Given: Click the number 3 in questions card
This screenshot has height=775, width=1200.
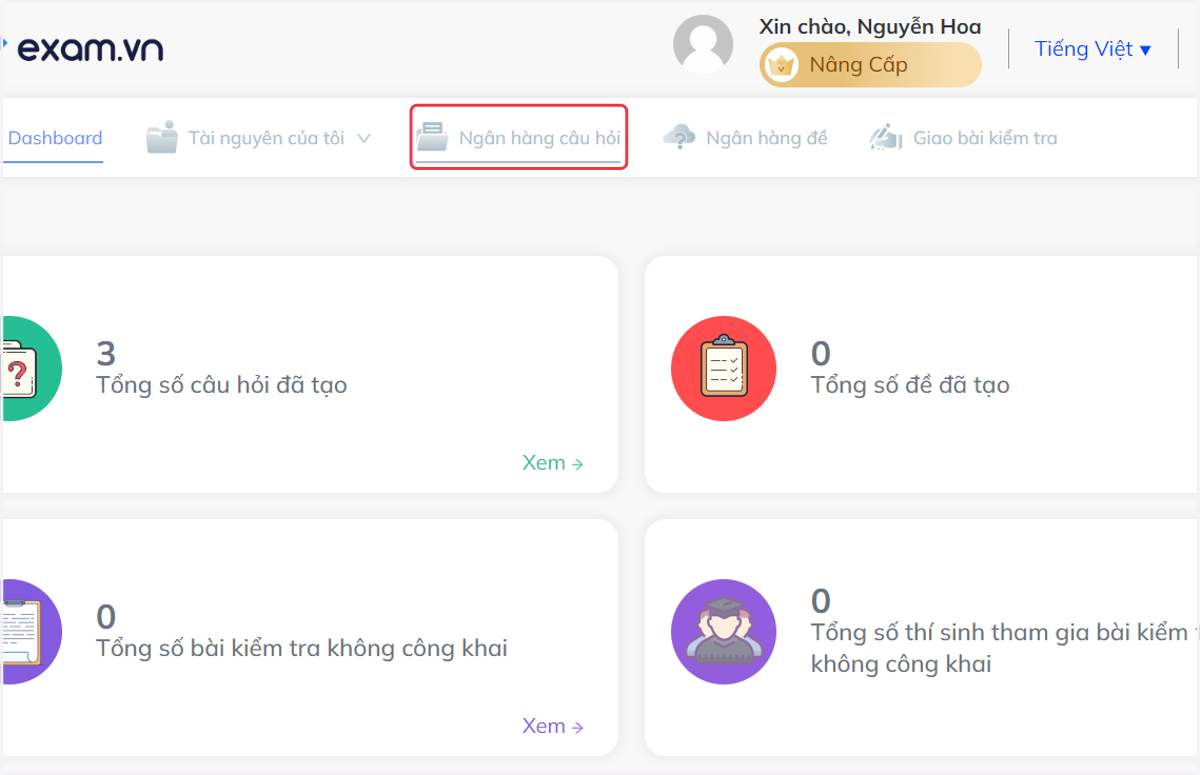Looking at the screenshot, I should [106, 353].
